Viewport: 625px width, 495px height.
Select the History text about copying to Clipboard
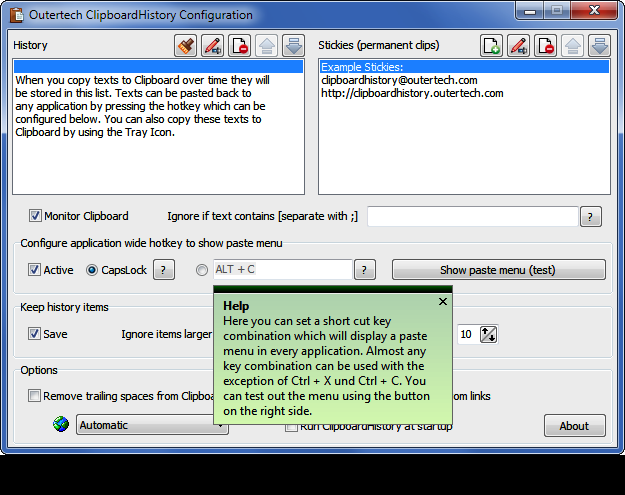click(x=142, y=106)
